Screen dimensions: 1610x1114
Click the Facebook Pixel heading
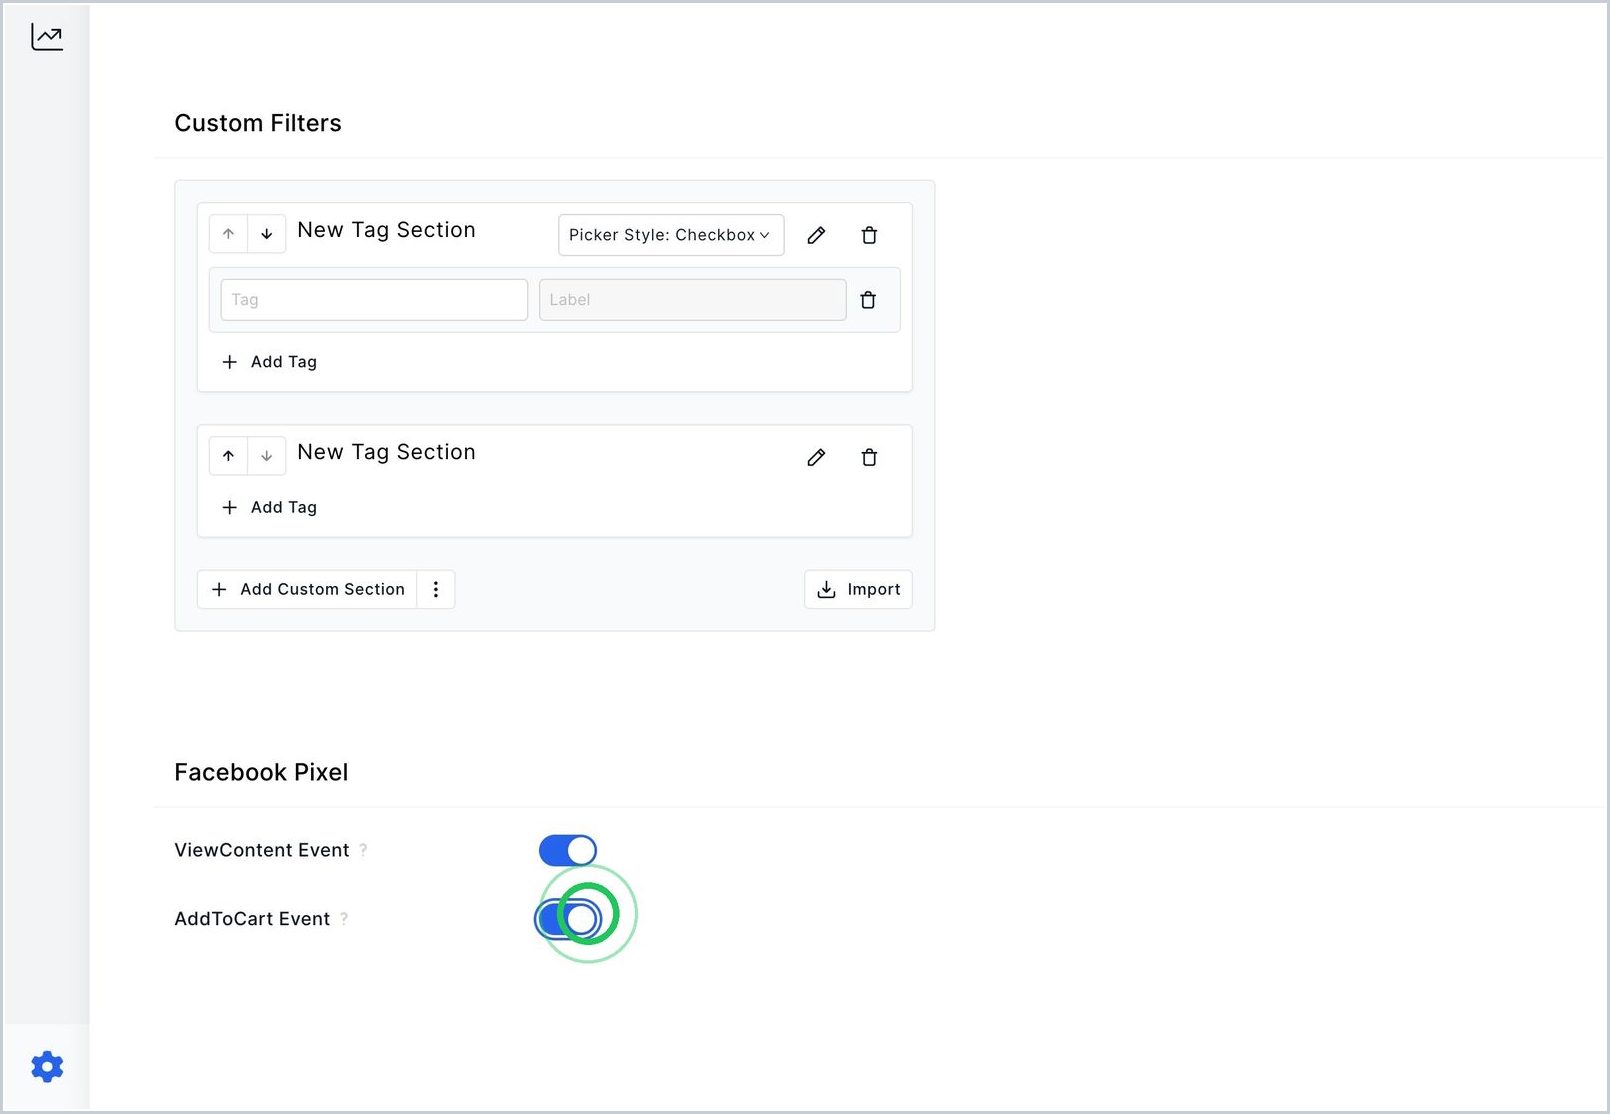261,772
